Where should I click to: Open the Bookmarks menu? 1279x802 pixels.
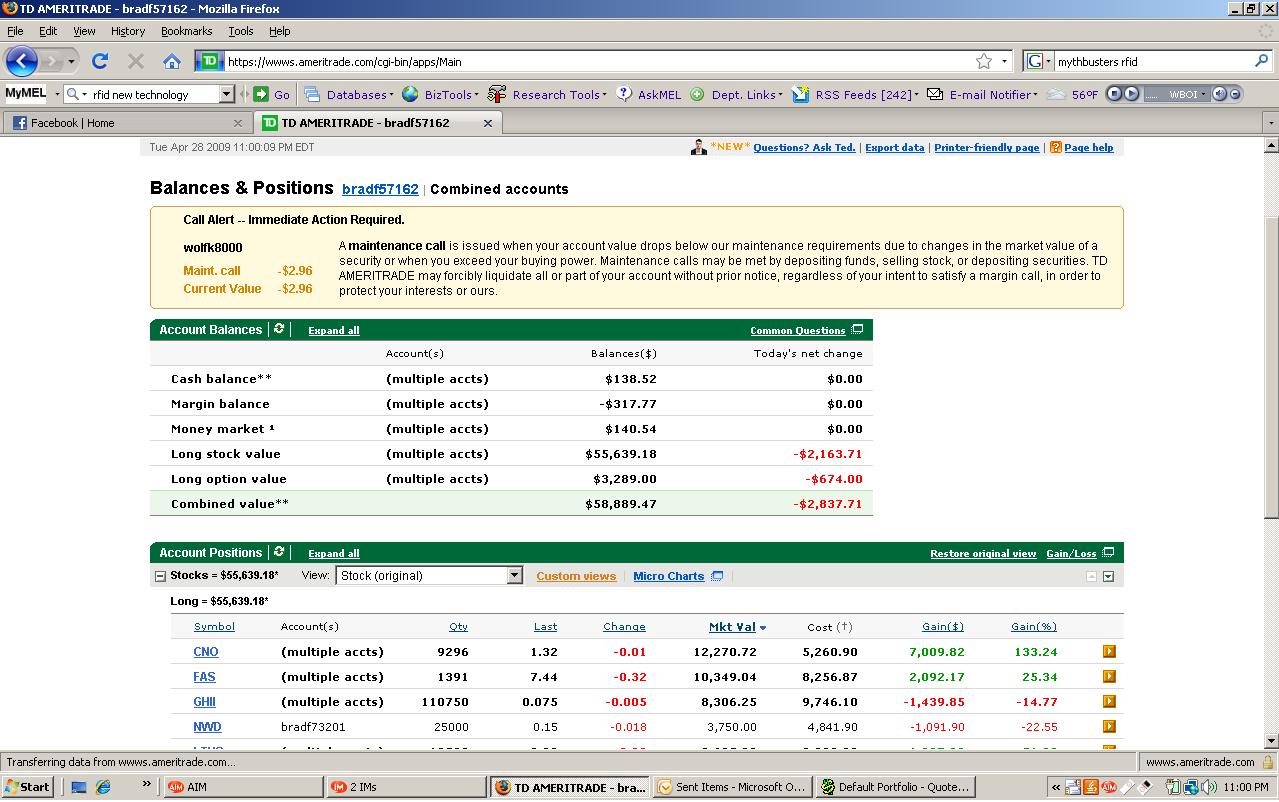click(186, 31)
